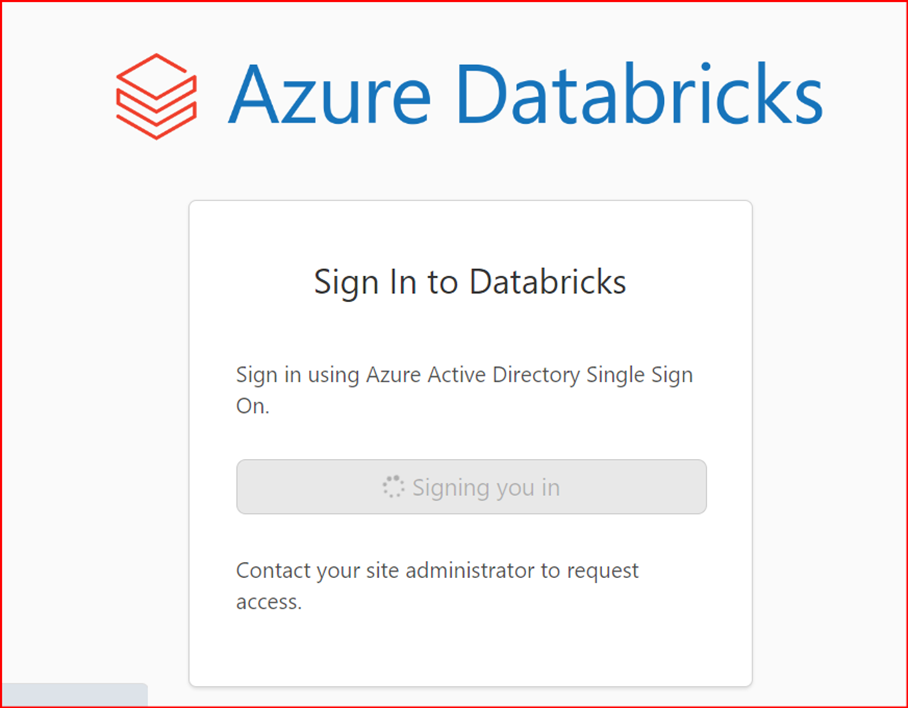This screenshot has height=708, width=908.
Task: Click the gray status bar at the bottom-left corner
Action: tap(74, 695)
